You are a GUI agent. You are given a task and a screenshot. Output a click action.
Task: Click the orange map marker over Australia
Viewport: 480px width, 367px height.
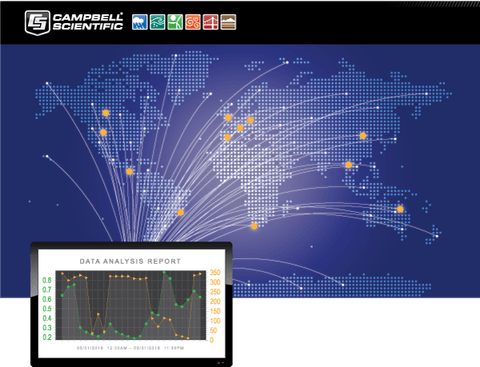point(400,209)
